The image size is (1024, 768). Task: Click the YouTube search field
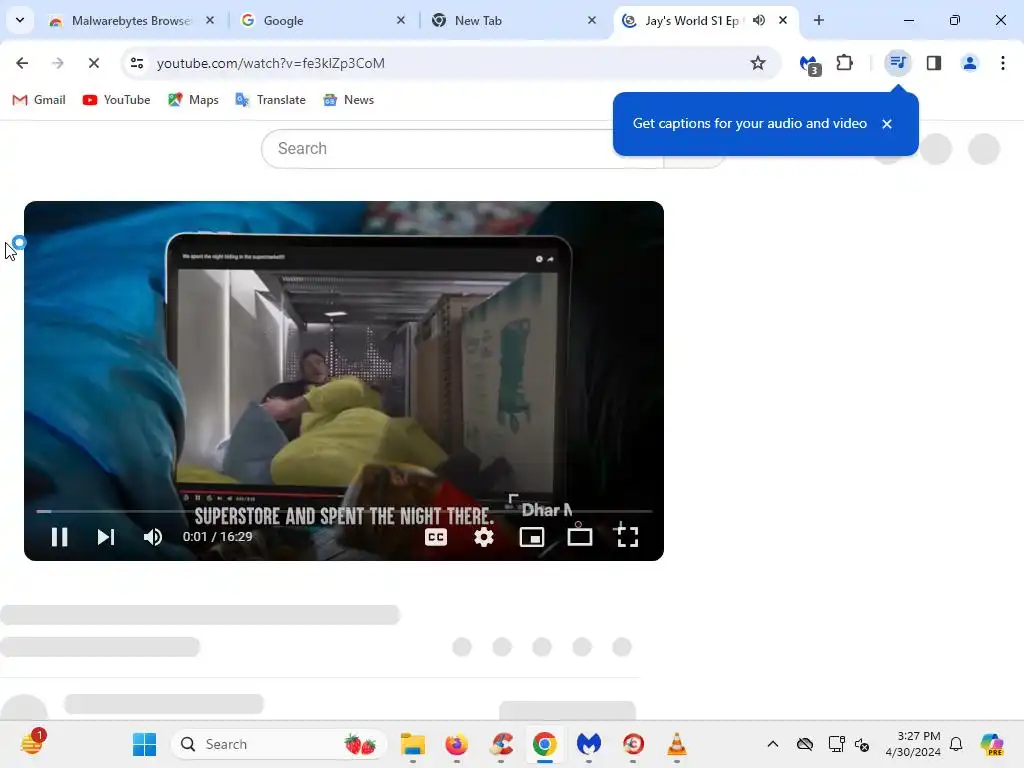[462, 149]
